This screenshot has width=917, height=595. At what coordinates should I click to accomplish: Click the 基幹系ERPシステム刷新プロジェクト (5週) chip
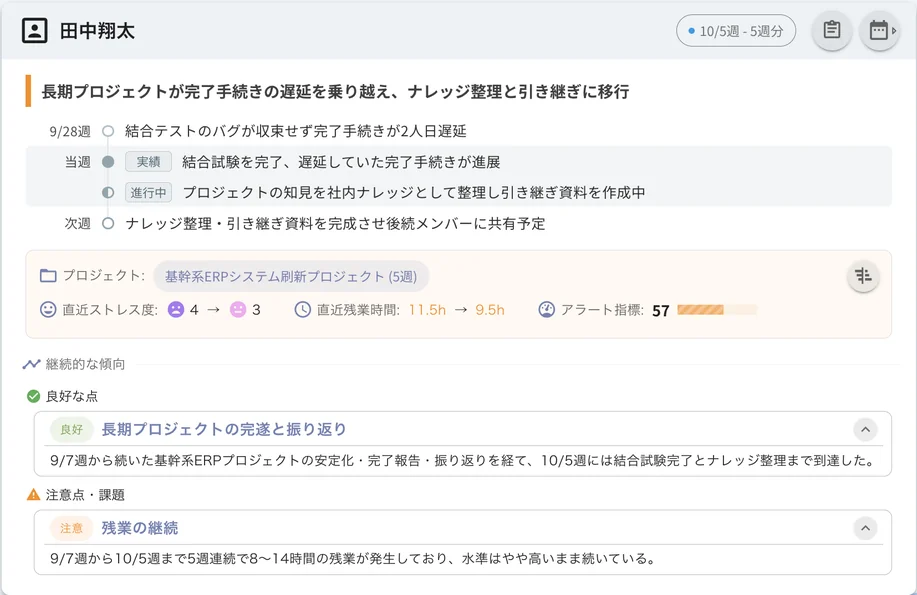pyautogui.click(x=291, y=276)
